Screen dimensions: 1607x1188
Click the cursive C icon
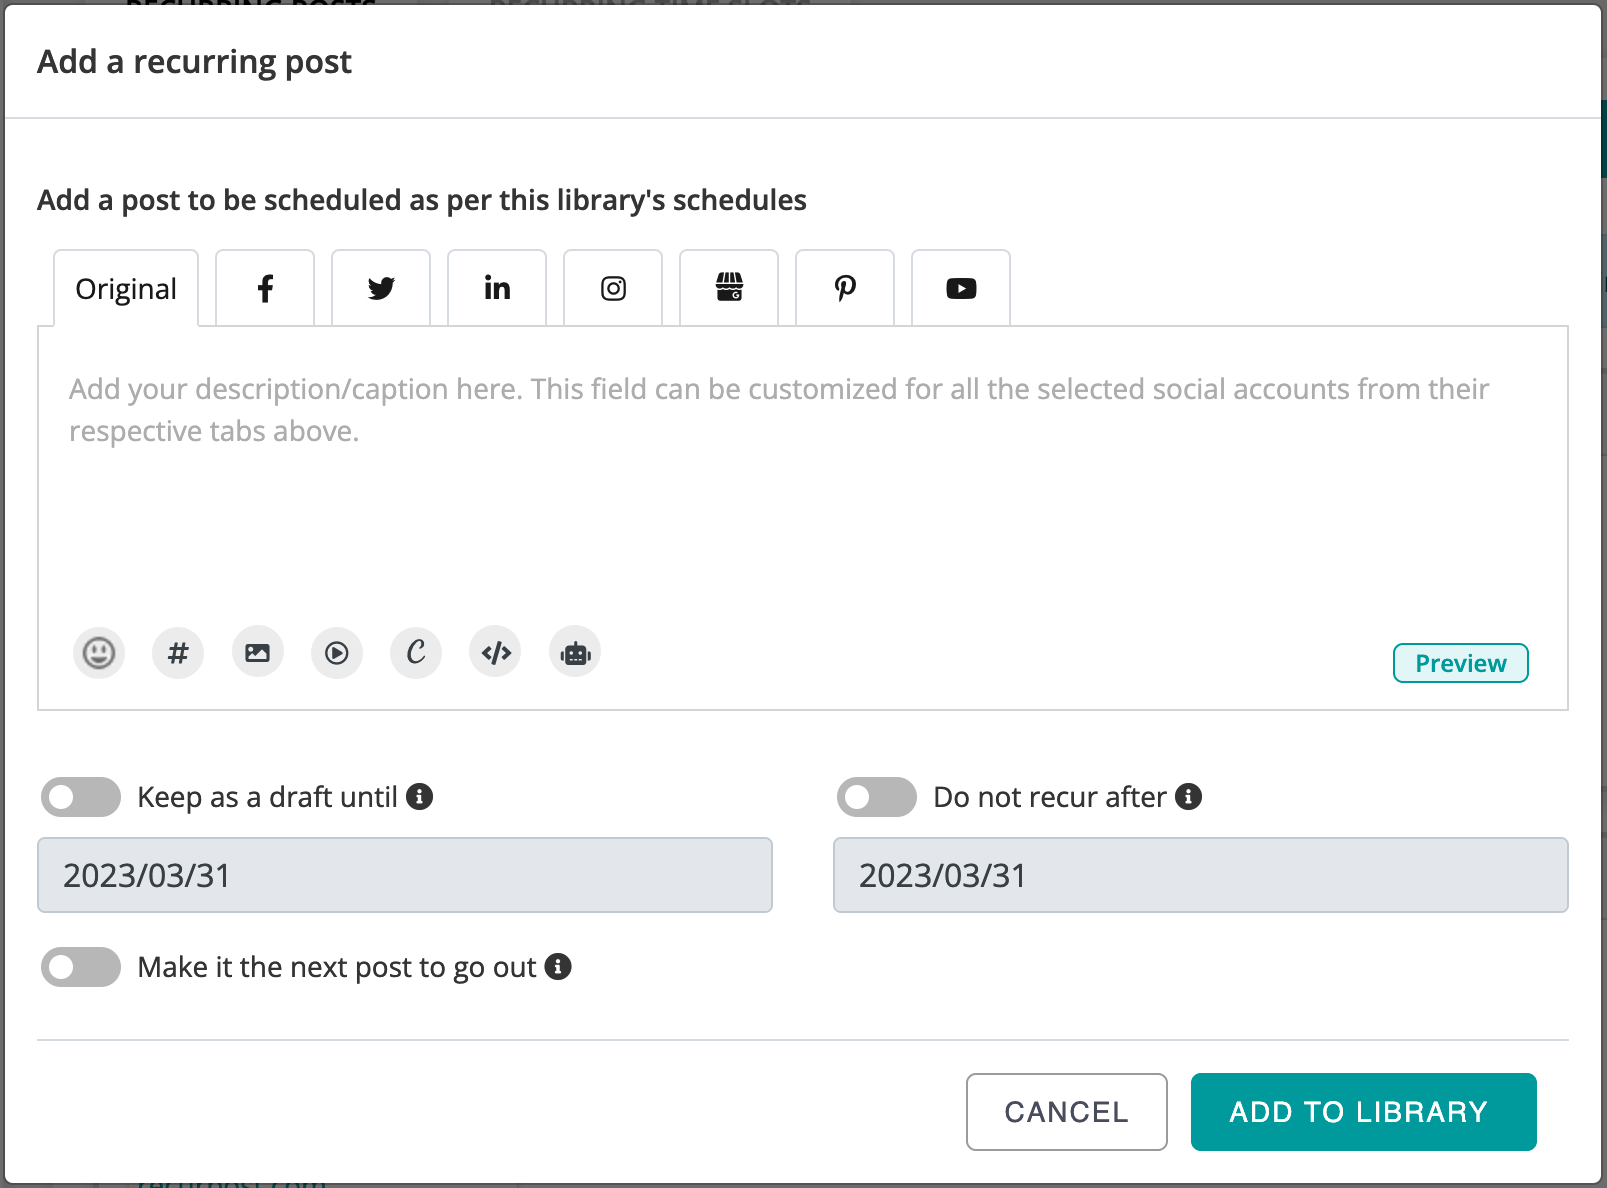tap(416, 653)
